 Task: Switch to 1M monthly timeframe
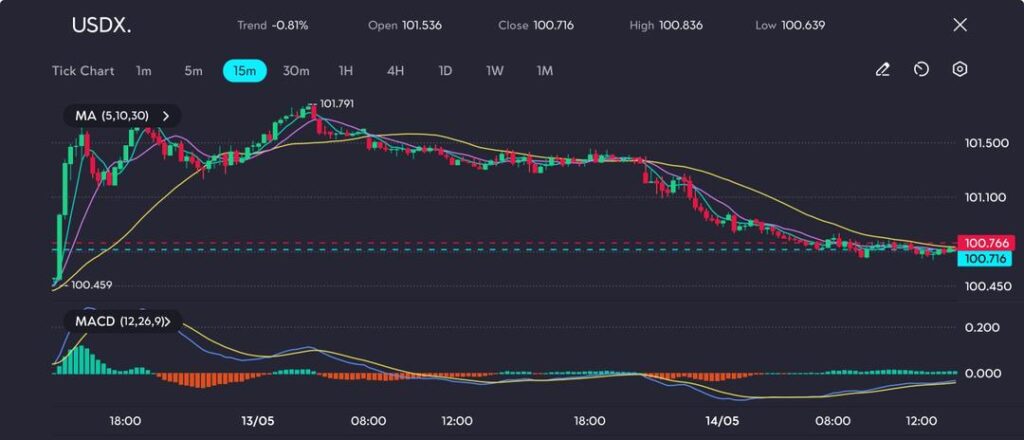(545, 71)
